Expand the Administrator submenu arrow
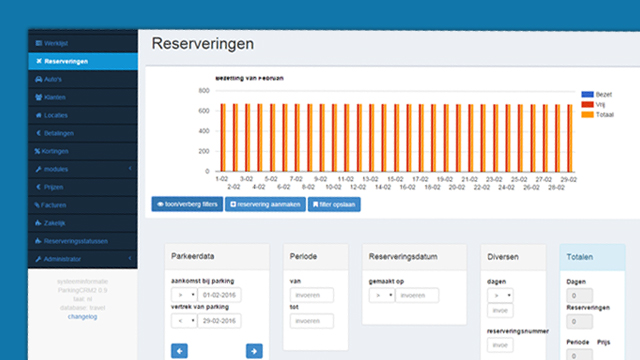640x360 pixels. pyautogui.click(x=130, y=258)
